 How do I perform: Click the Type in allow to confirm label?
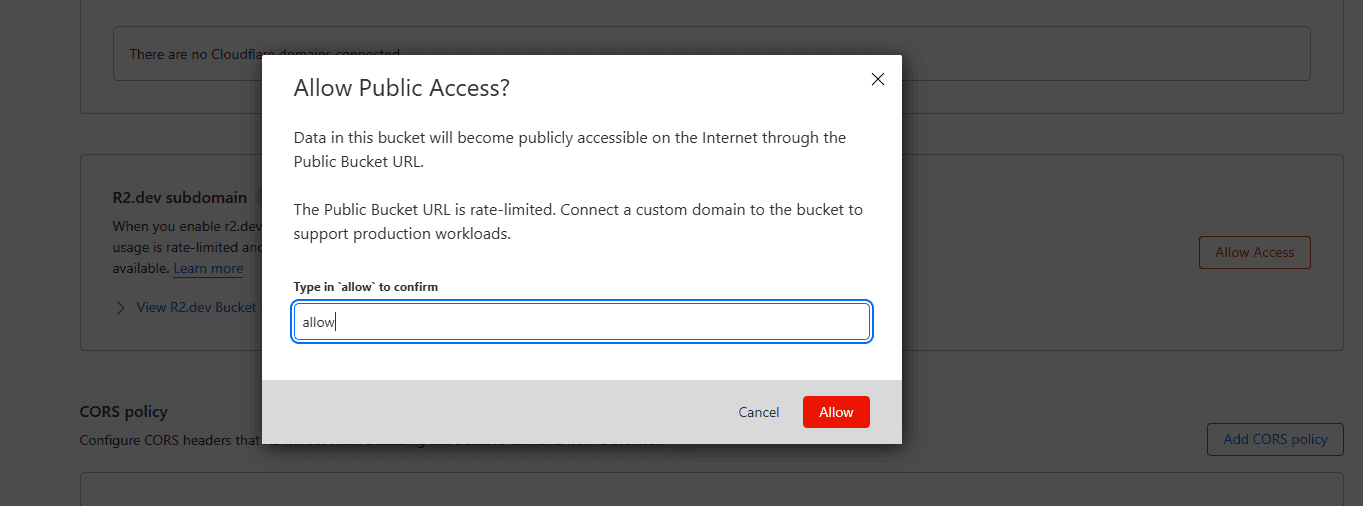(x=366, y=287)
